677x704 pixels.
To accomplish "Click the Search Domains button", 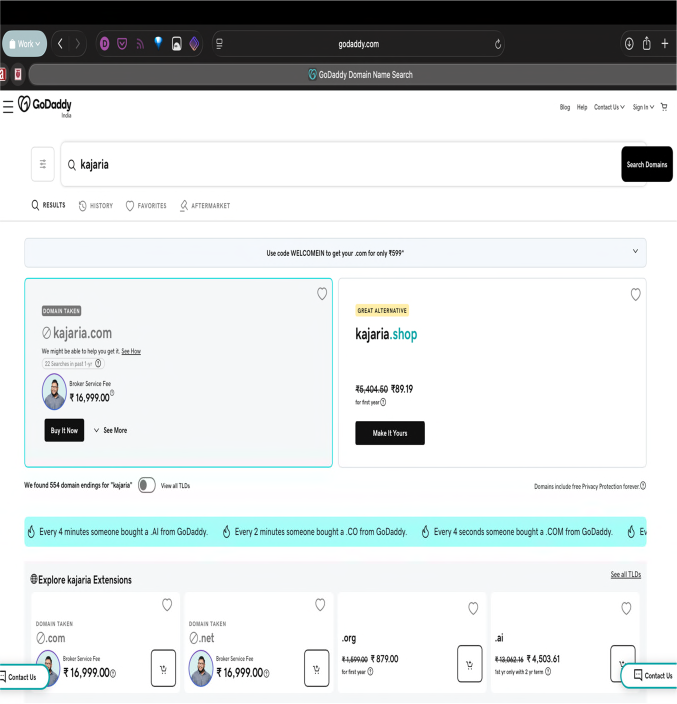I will click(x=647, y=164).
